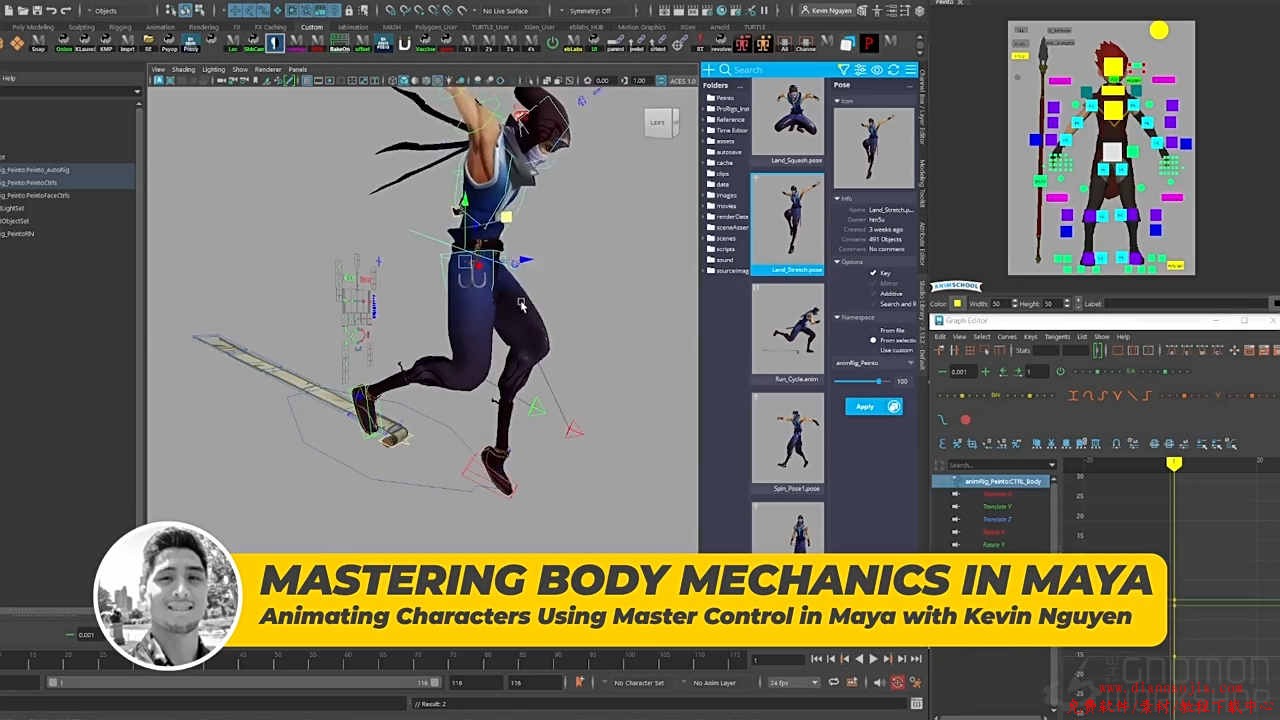
Task: Click the yellow Color swatch
Action: click(958, 303)
